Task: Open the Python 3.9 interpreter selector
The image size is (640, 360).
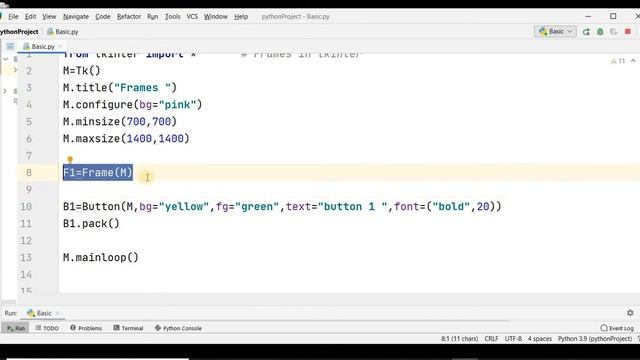Action: click(595, 339)
